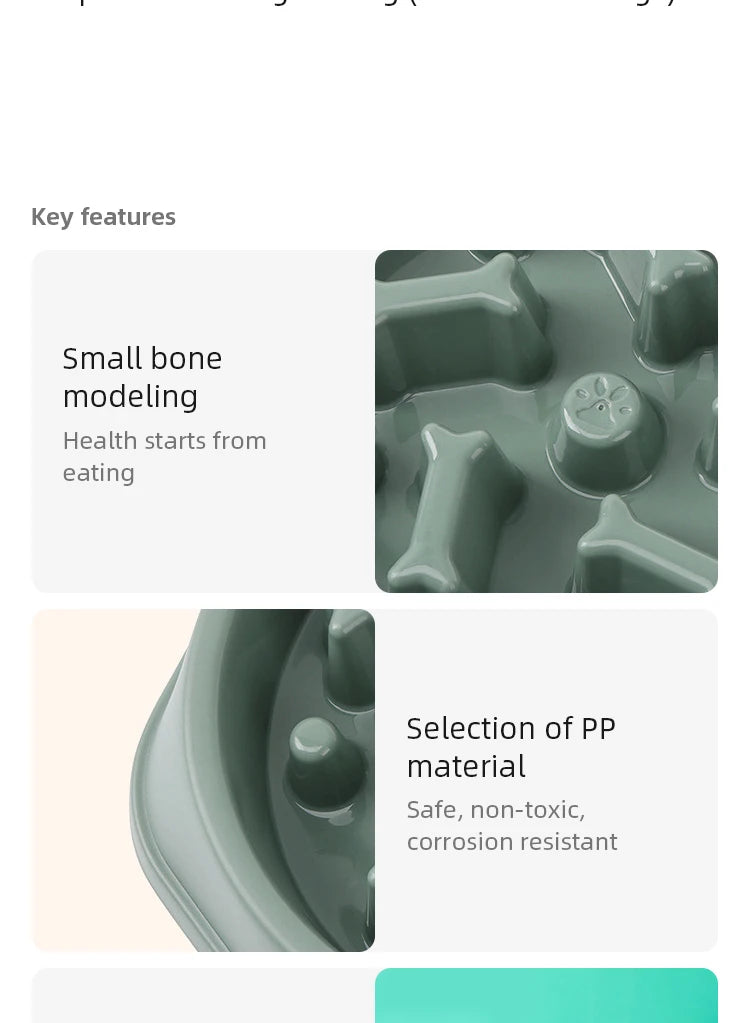Open the bone pattern close-up image
The height and width of the screenshot is (1023, 750).
[546, 421]
